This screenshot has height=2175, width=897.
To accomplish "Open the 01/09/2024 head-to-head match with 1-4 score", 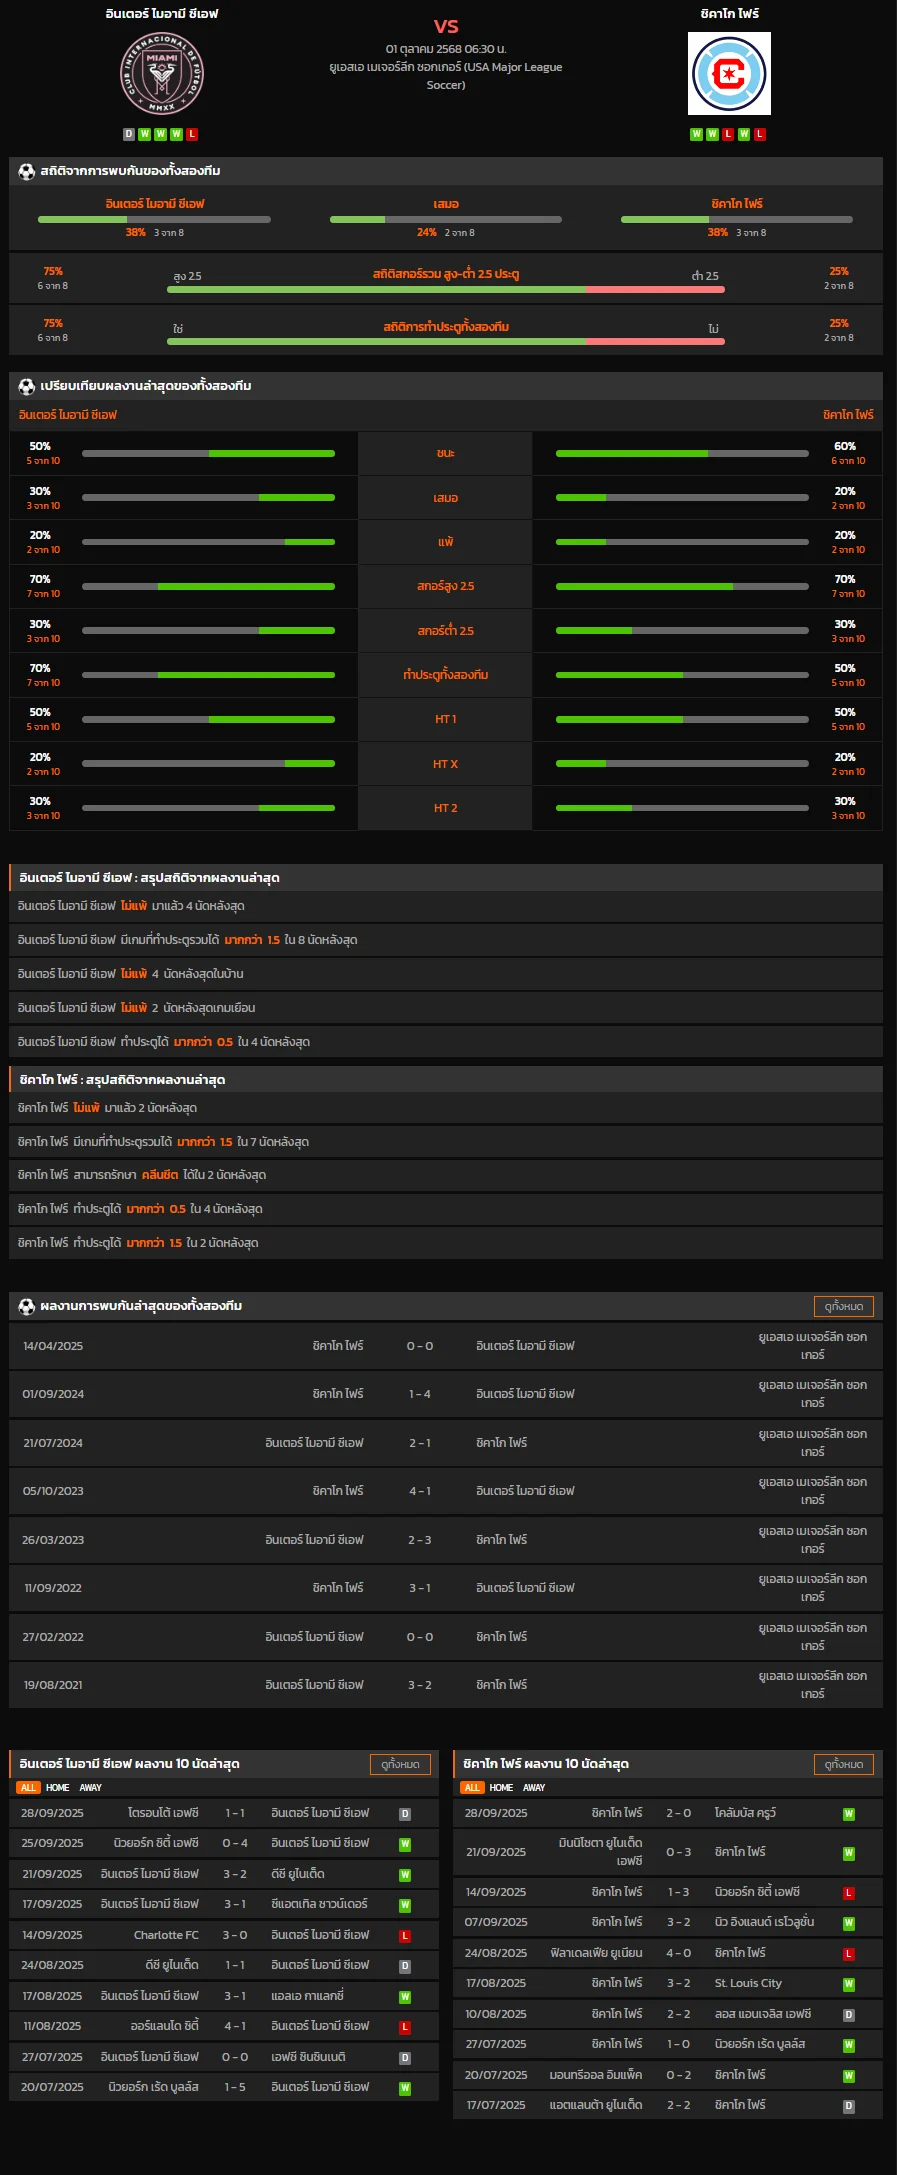I will 420,1394.
